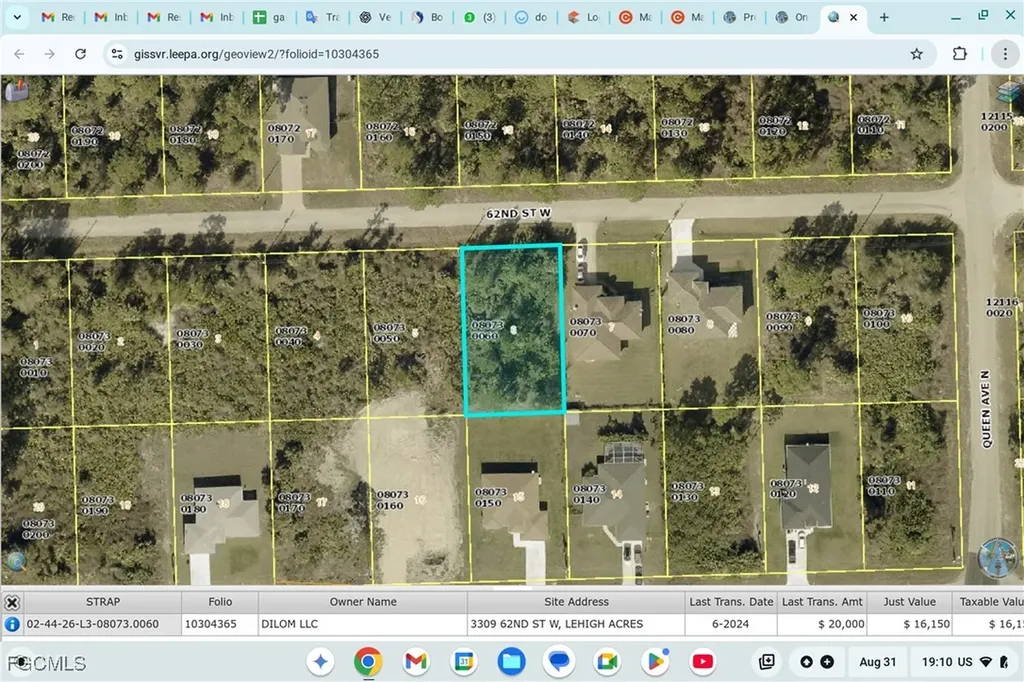Open Gmail from the shelf
Image resolution: width=1024 pixels, height=682 pixels.
pos(415,661)
